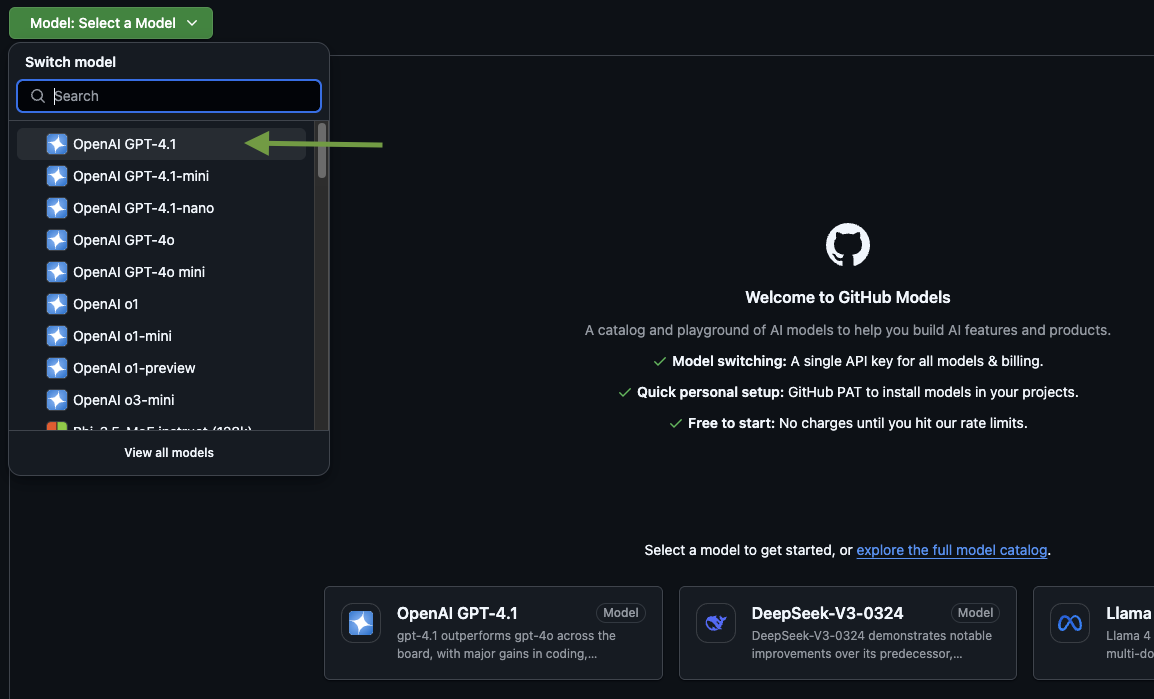Open the OpenAI GPT-4.1 model card
Image resolution: width=1154 pixels, height=699 pixels.
point(493,633)
